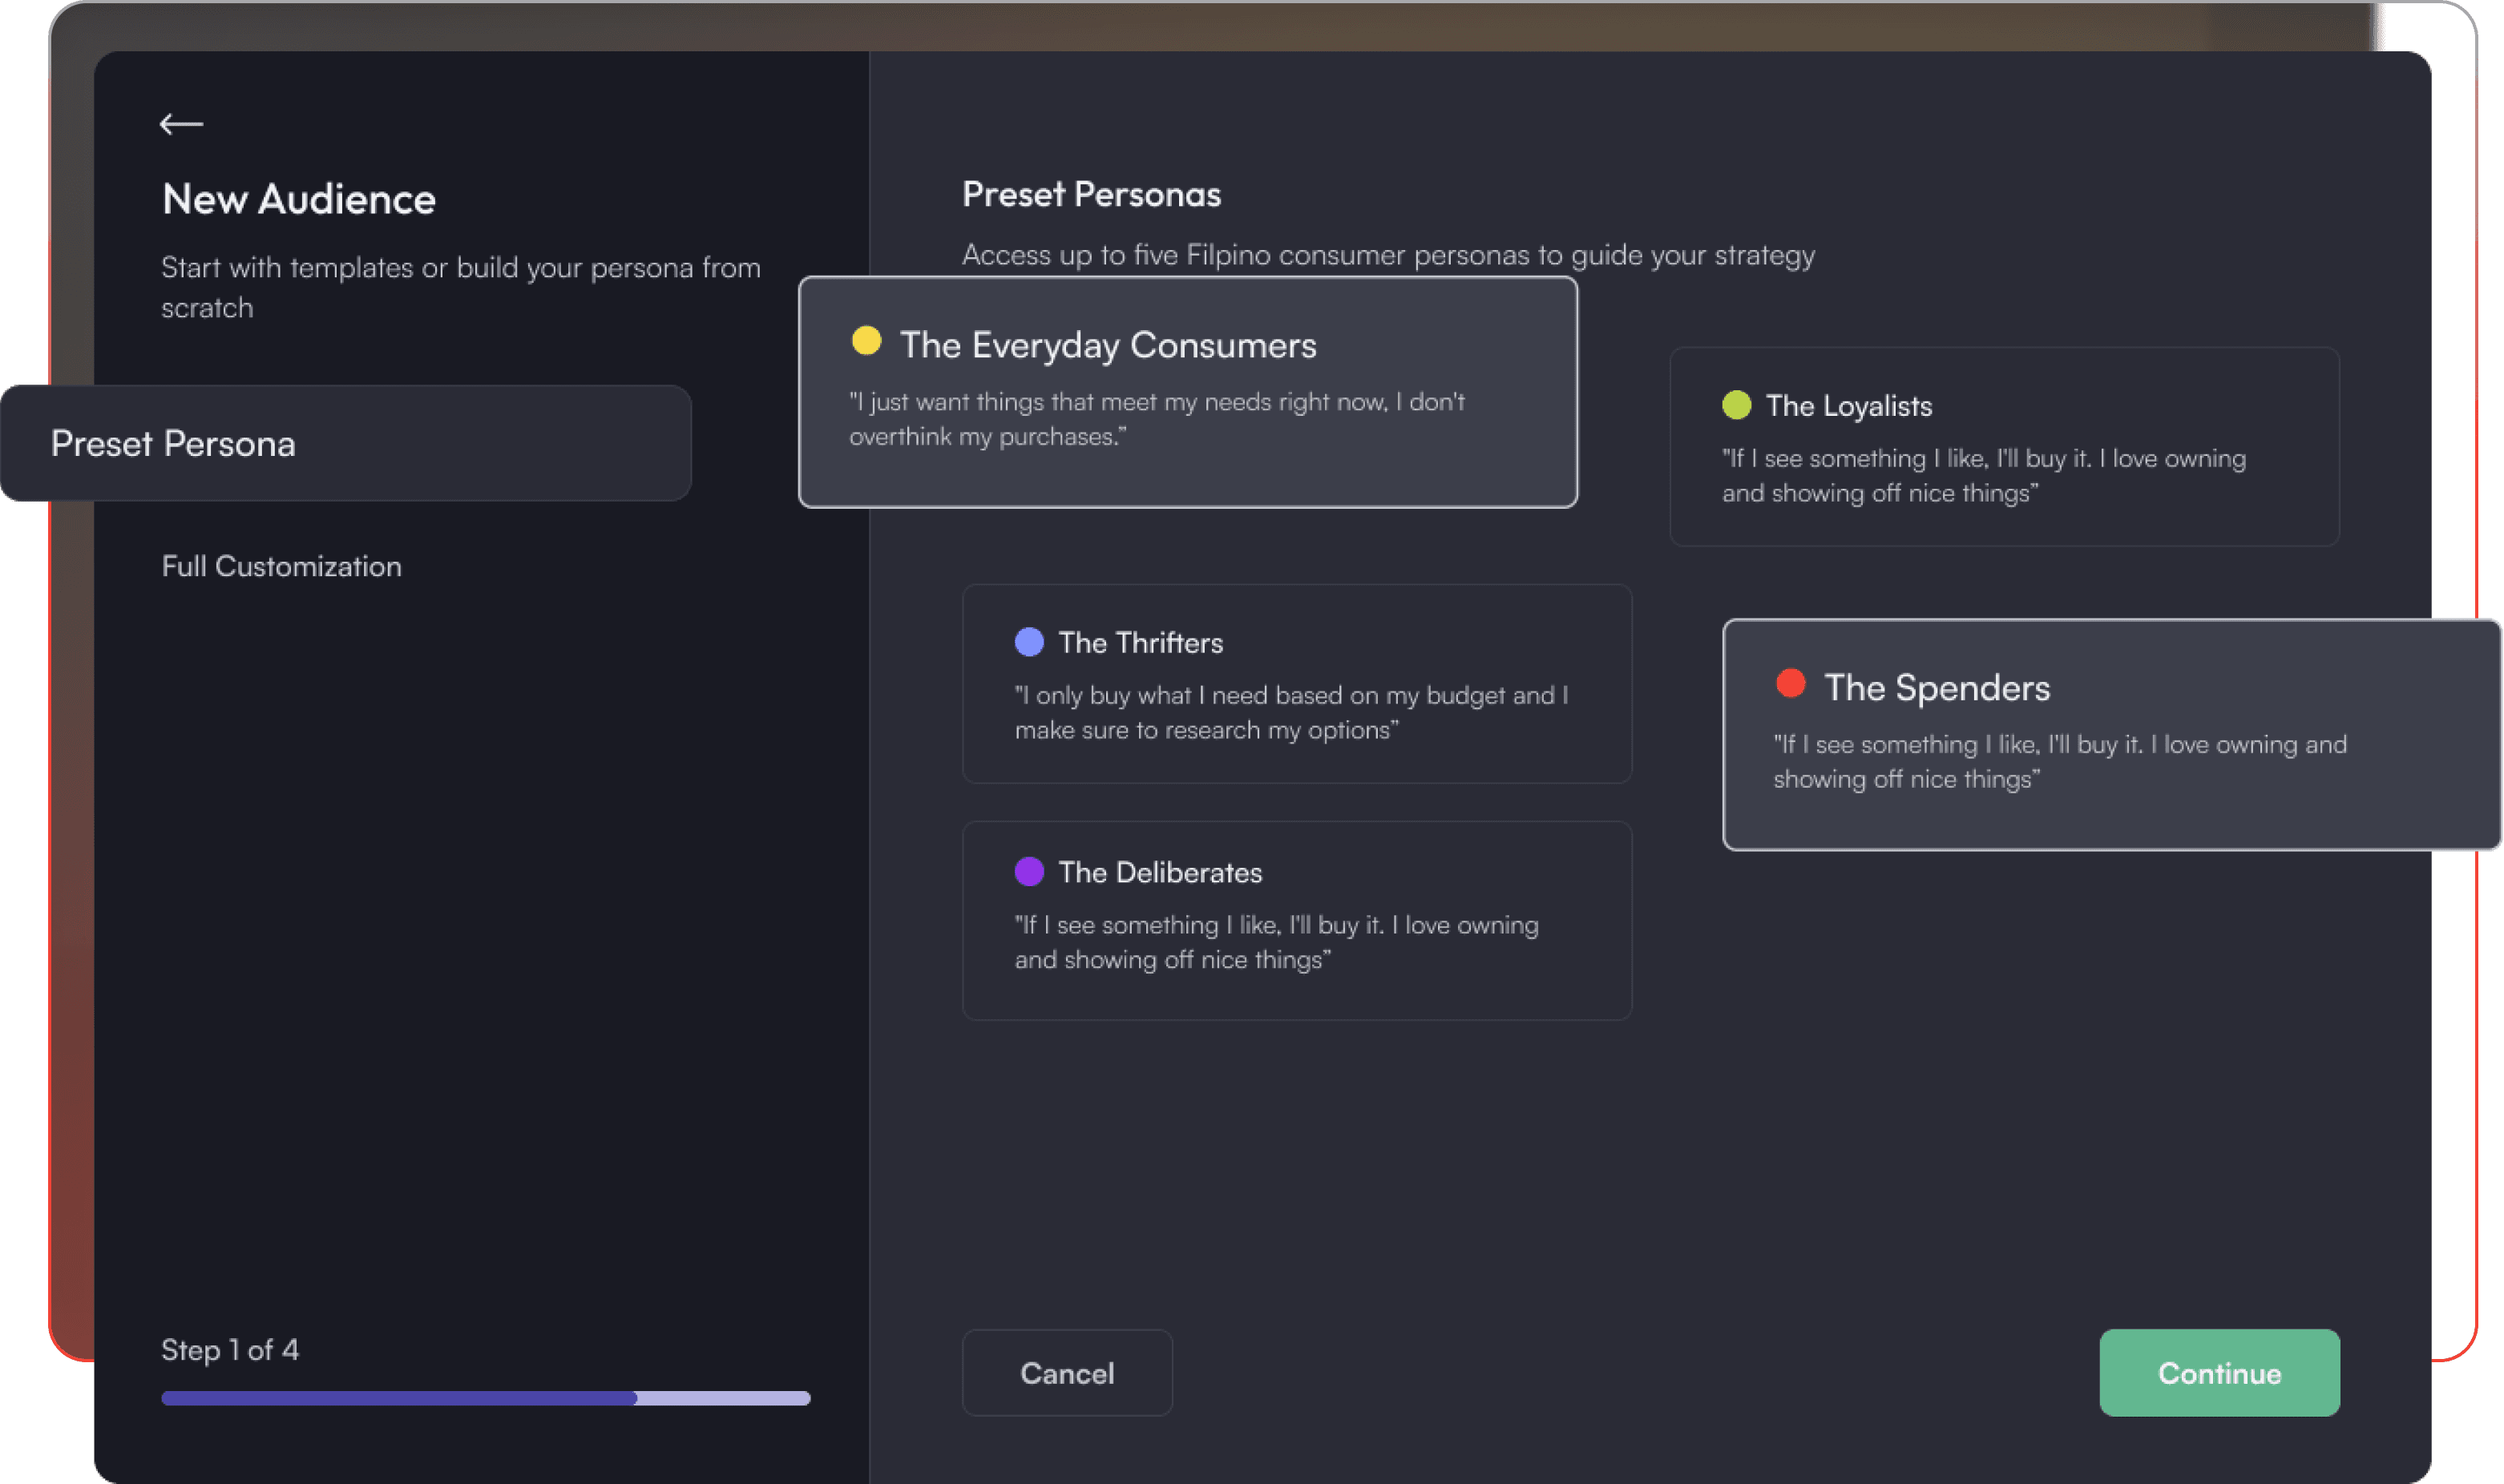2504x1484 pixels.
Task: Click the step progress bar
Action: tap(485, 1398)
